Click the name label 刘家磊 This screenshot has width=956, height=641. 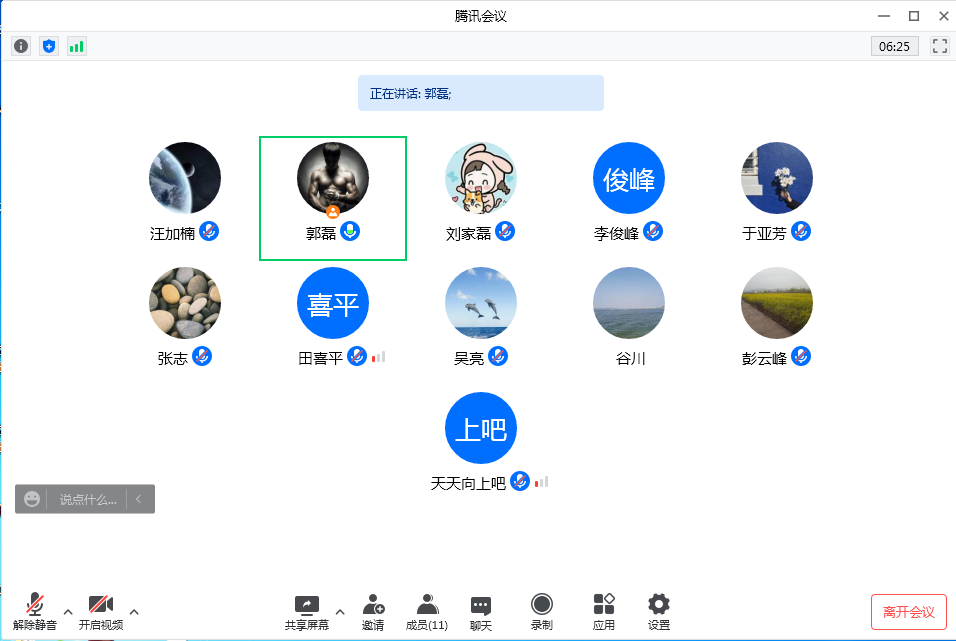coord(468,234)
